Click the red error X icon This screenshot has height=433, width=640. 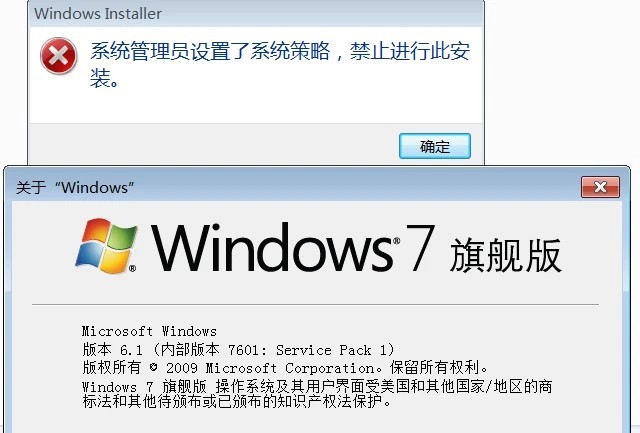58,56
